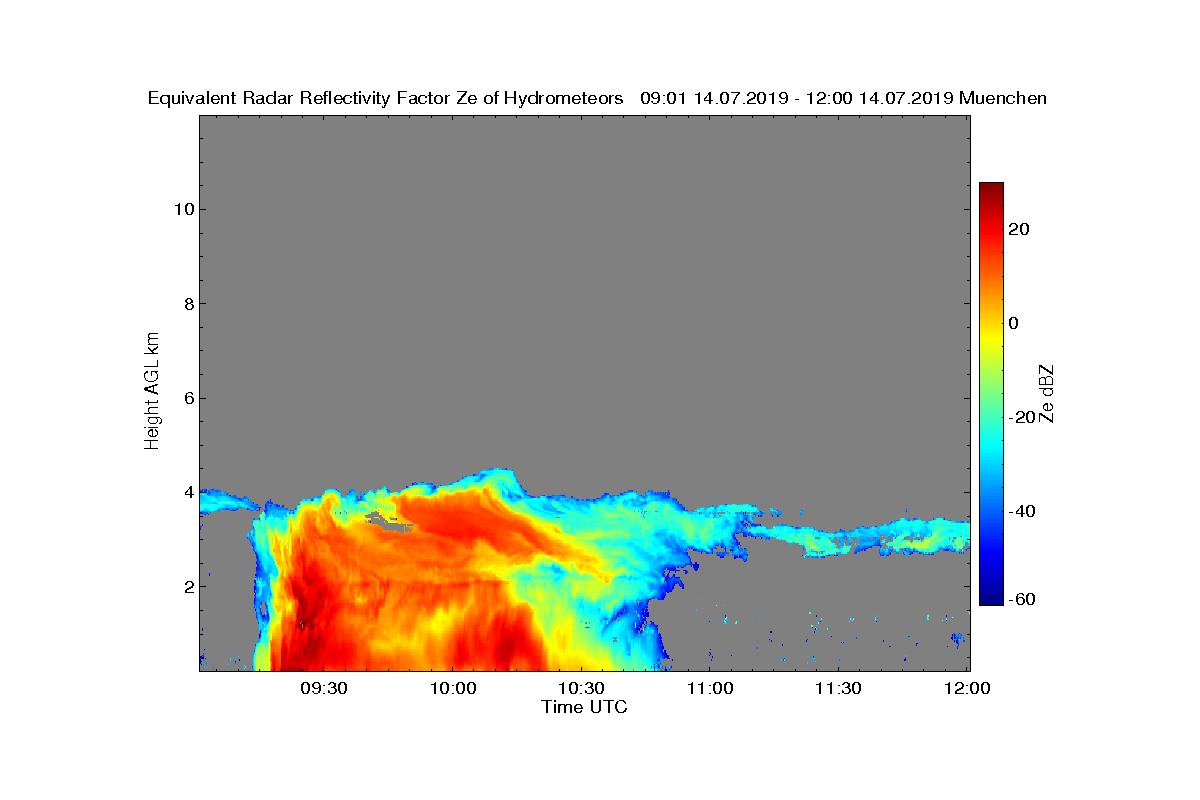Click the 12:00 time tick label

click(x=968, y=688)
